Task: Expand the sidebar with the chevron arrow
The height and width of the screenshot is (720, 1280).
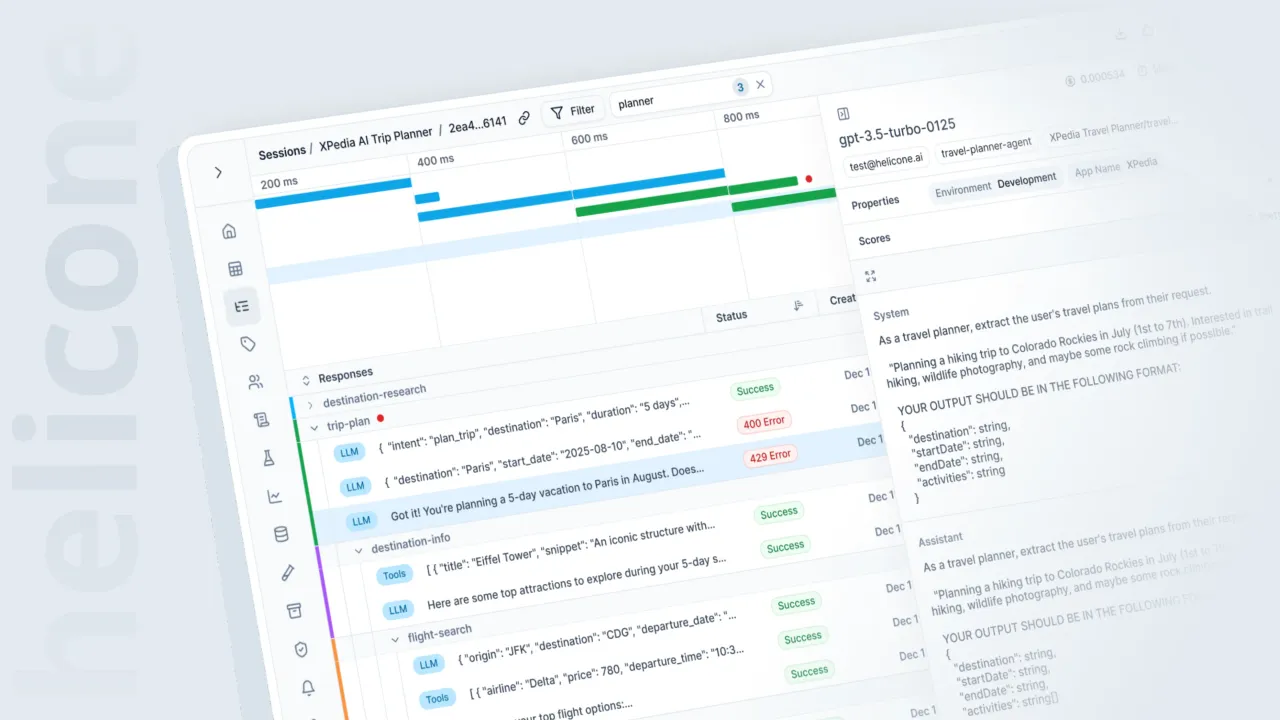Action: [x=218, y=172]
